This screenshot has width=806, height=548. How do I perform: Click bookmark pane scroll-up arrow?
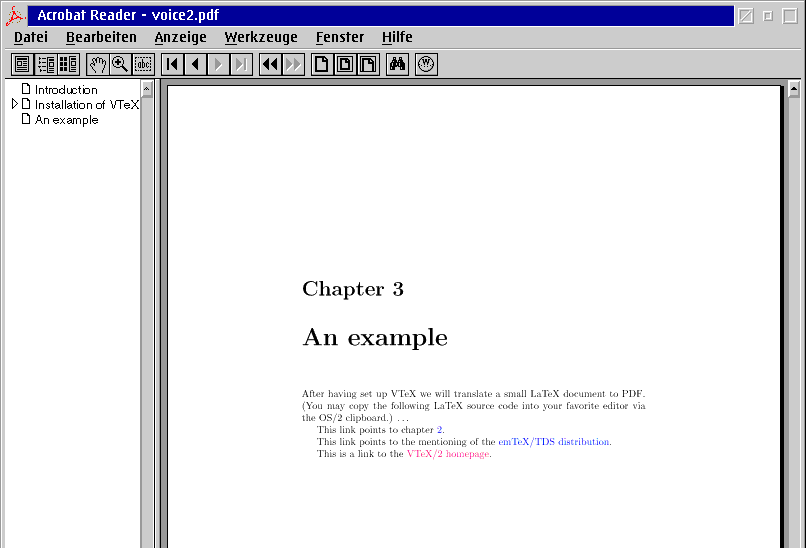click(x=146, y=89)
